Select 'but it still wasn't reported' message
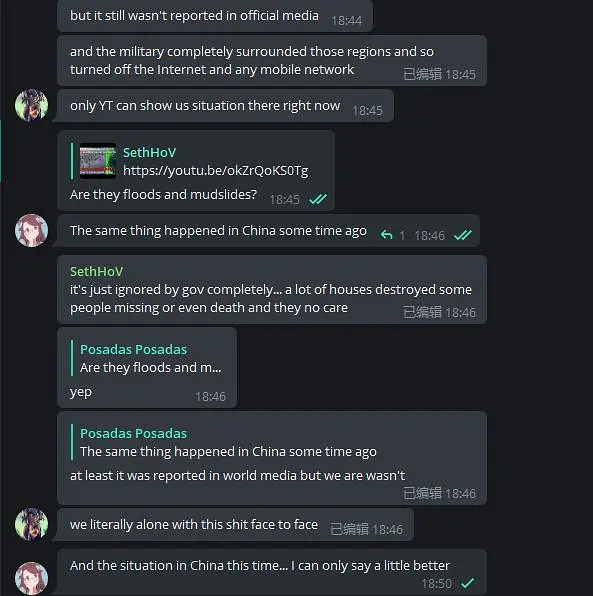 click(215, 16)
